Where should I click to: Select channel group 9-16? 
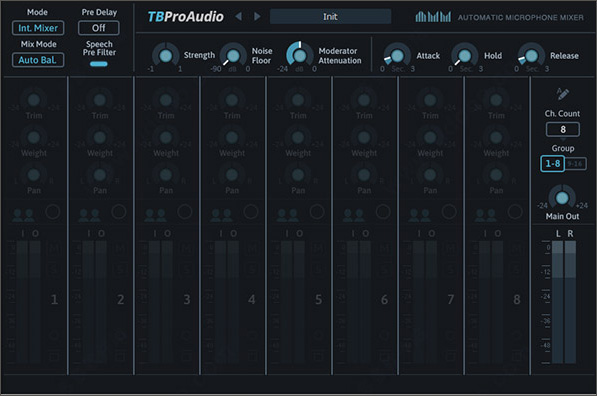point(575,164)
